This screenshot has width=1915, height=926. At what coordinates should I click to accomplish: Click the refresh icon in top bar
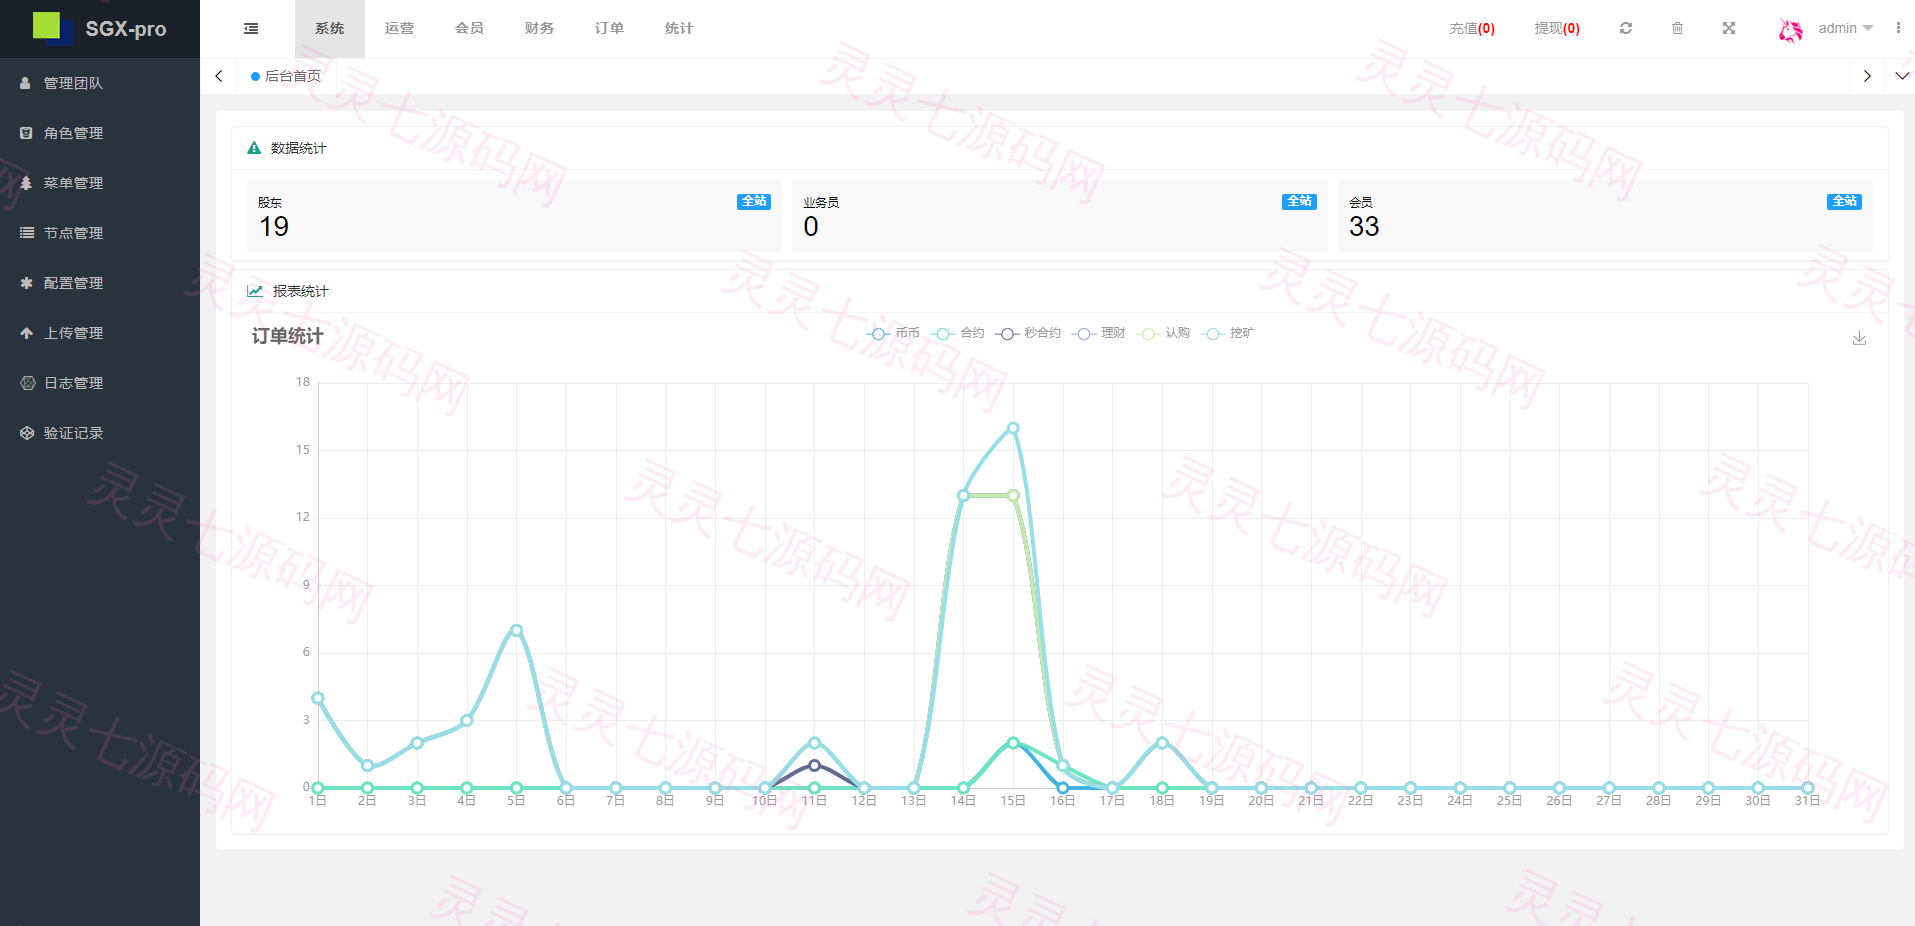pos(1626,28)
